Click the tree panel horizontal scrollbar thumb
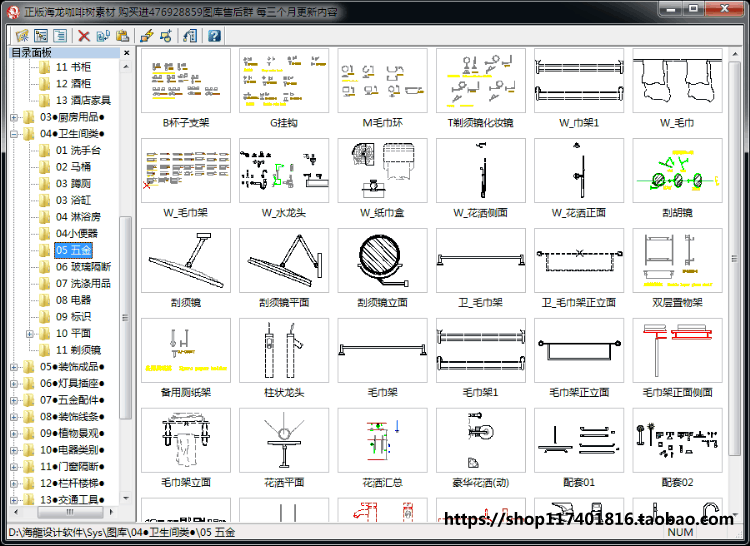This screenshot has height=546, width=750. point(70,512)
